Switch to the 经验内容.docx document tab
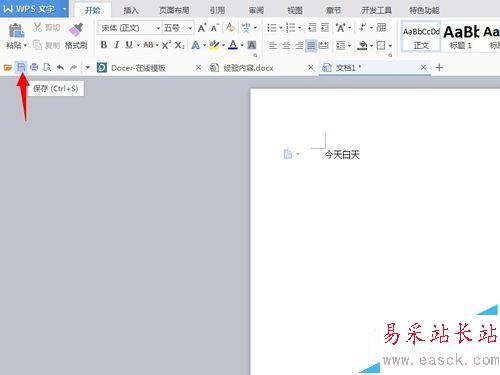This screenshot has width=500, height=375. tap(248, 68)
